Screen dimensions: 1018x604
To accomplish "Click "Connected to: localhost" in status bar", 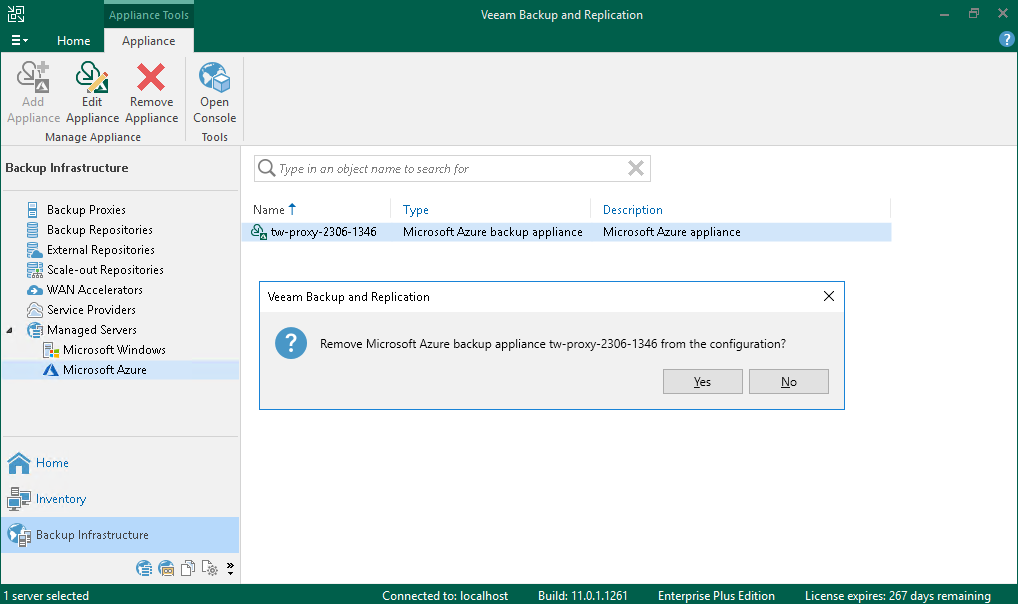I will click(x=445, y=596).
